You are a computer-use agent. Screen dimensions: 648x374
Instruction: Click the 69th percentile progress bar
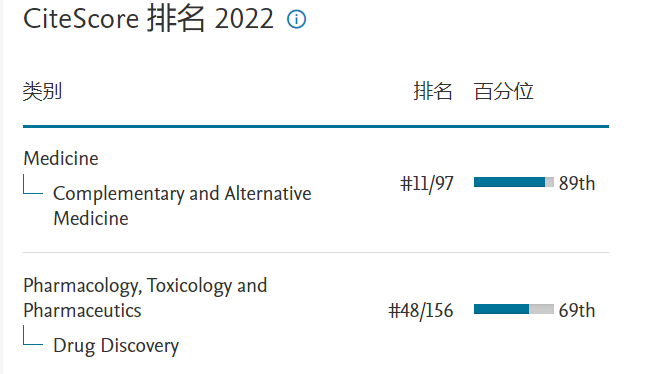(514, 309)
